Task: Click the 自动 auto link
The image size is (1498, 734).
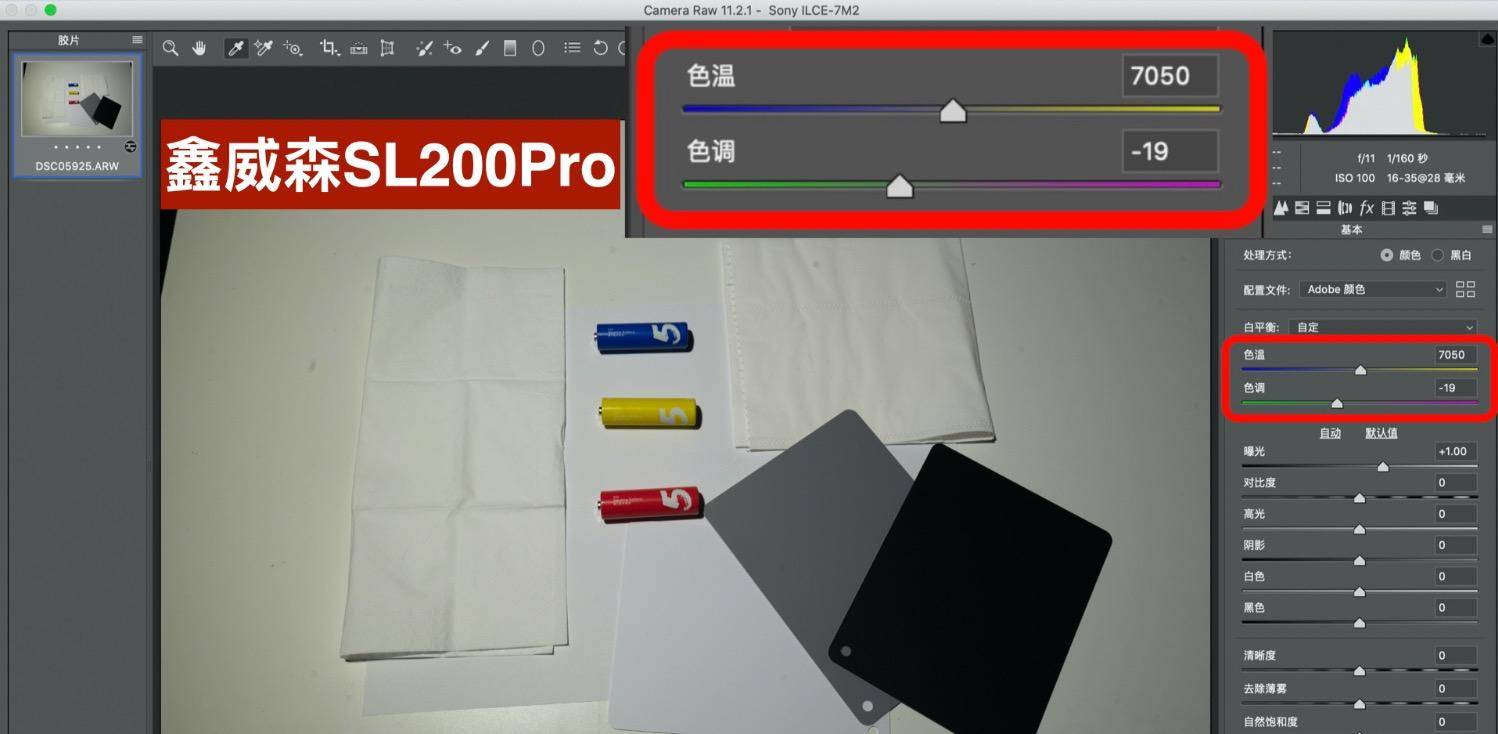Action: click(x=1330, y=433)
